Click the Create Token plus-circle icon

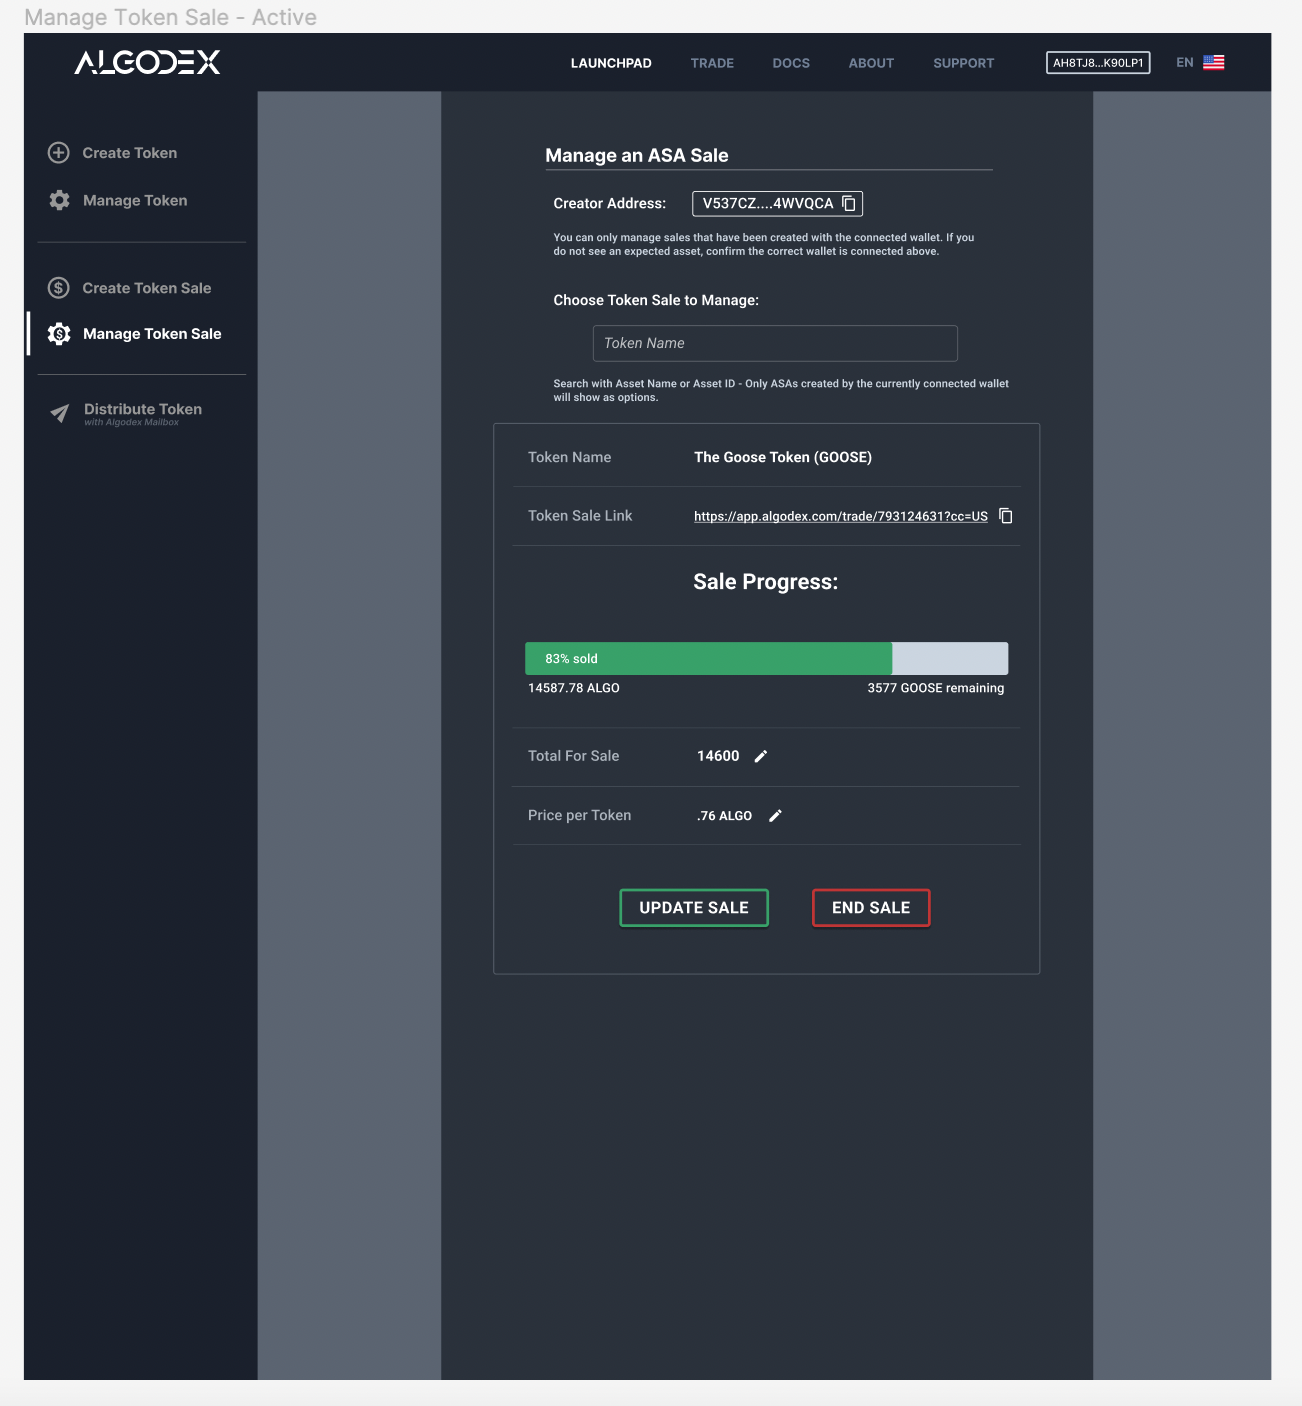pyautogui.click(x=59, y=153)
